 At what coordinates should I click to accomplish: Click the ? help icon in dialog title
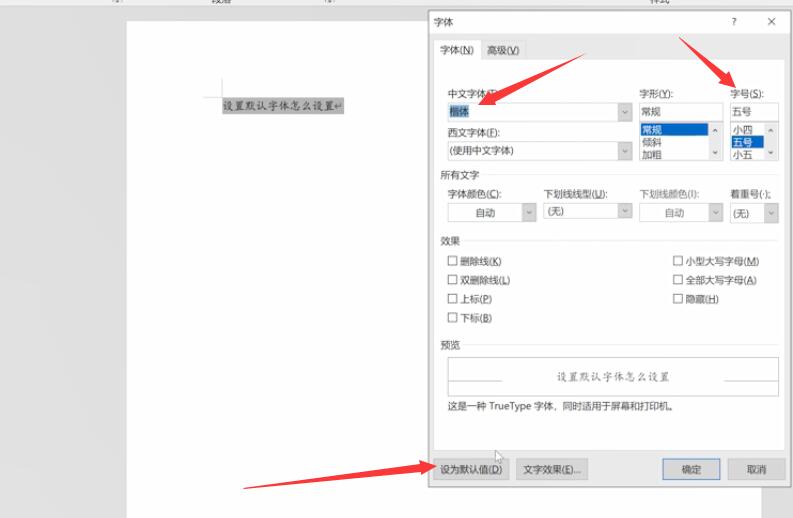(734, 22)
